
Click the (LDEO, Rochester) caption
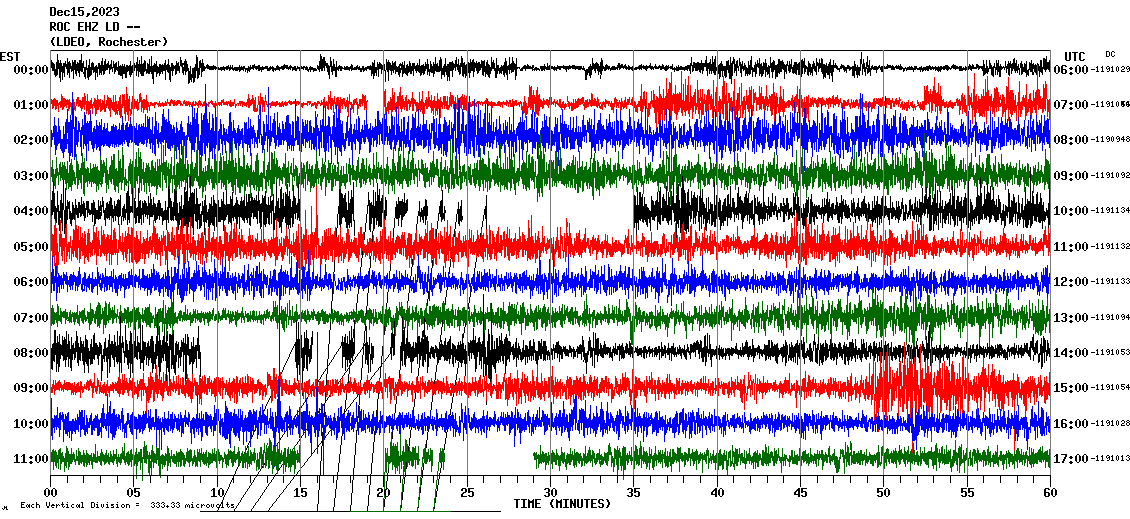pos(109,42)
